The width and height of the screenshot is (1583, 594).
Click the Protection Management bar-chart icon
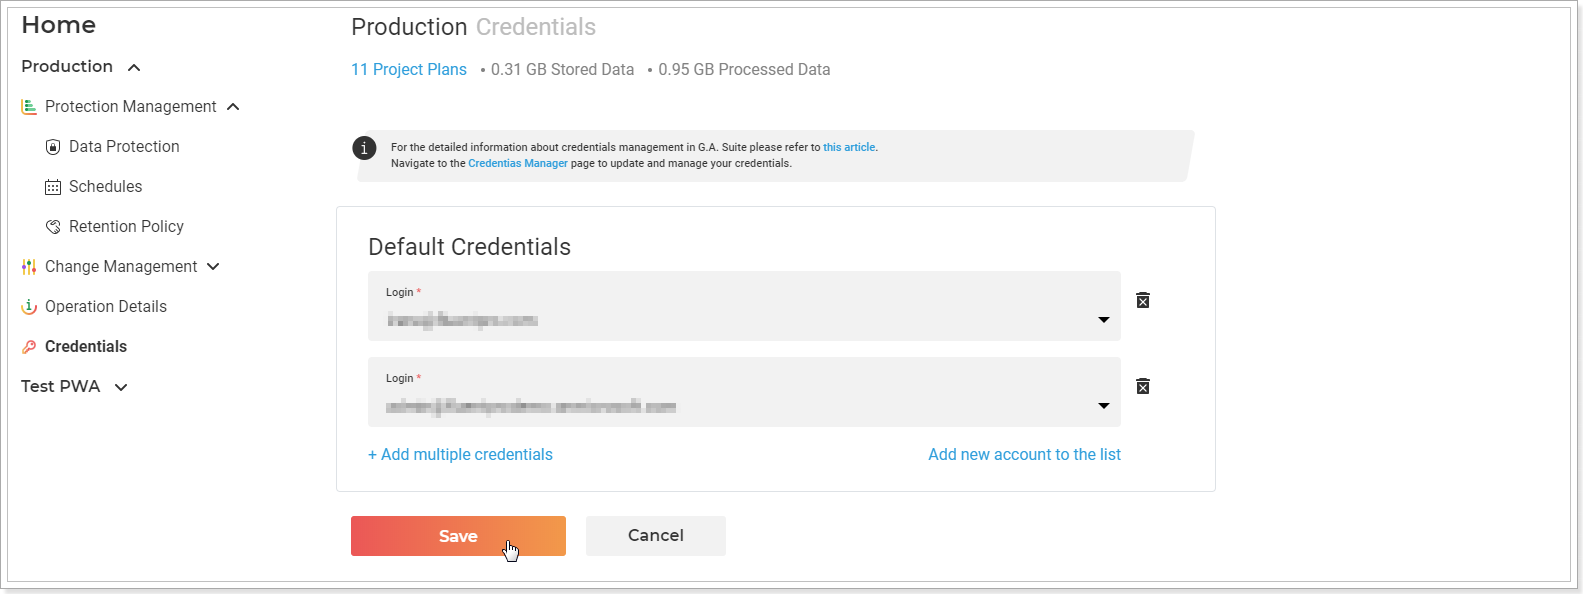(29, 106)
